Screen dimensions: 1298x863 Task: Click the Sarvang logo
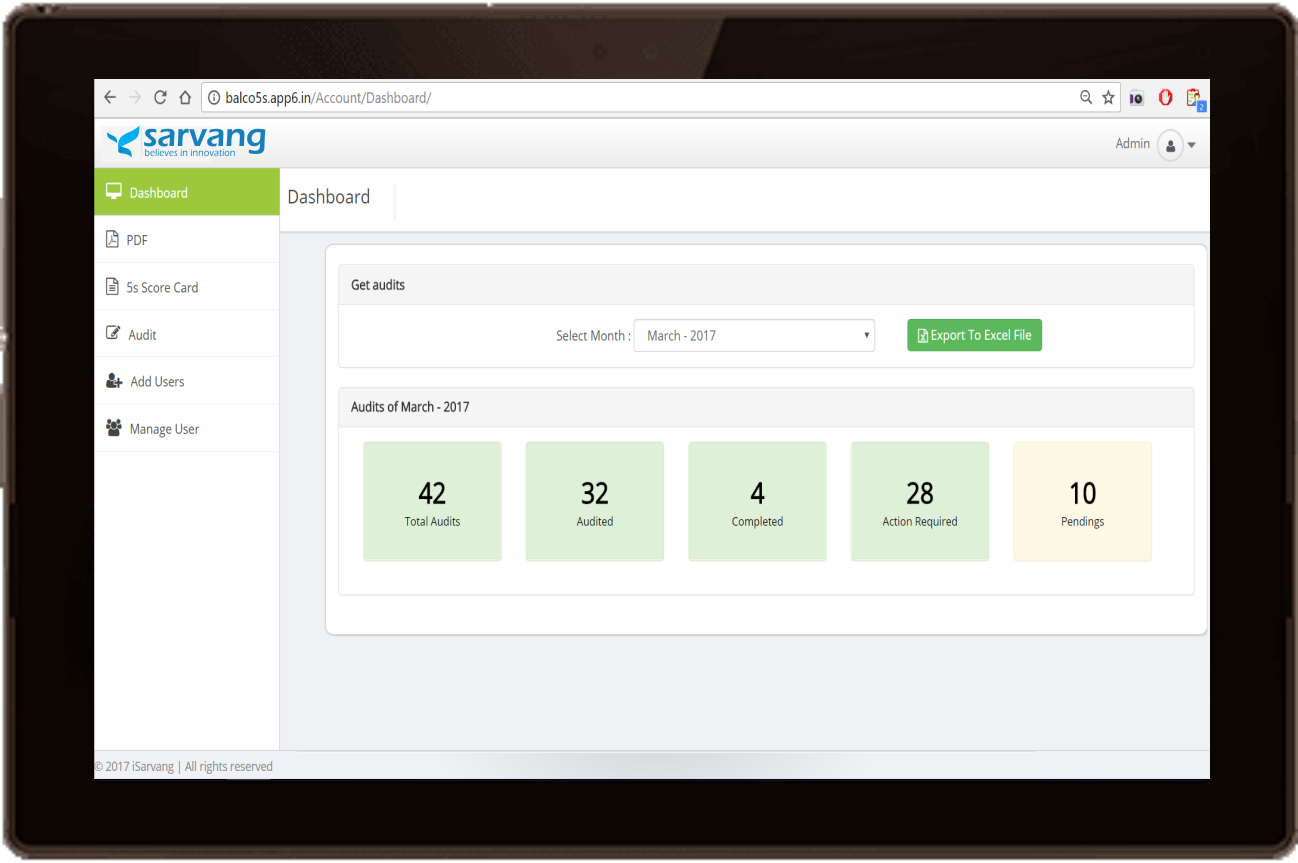point(186,141)
